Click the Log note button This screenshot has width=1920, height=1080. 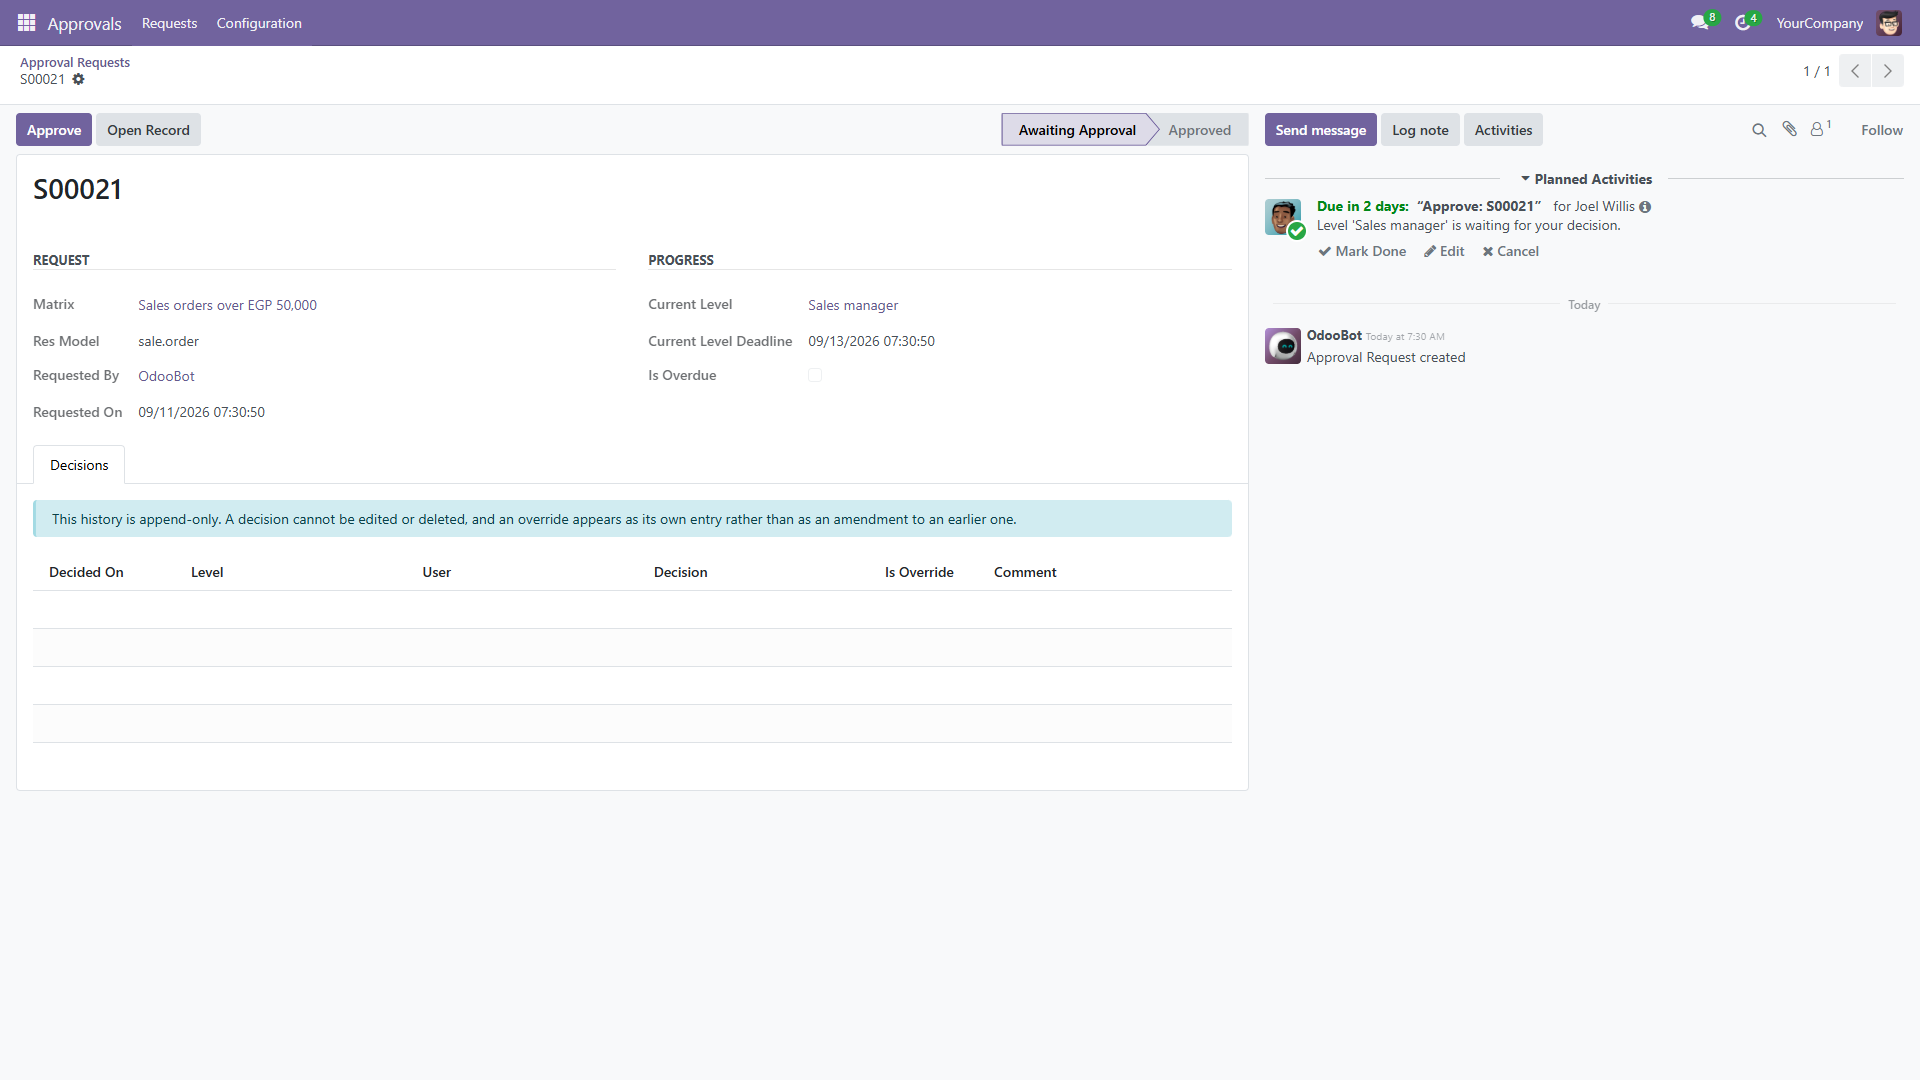pyautogui.click(x=1420, y=130)
